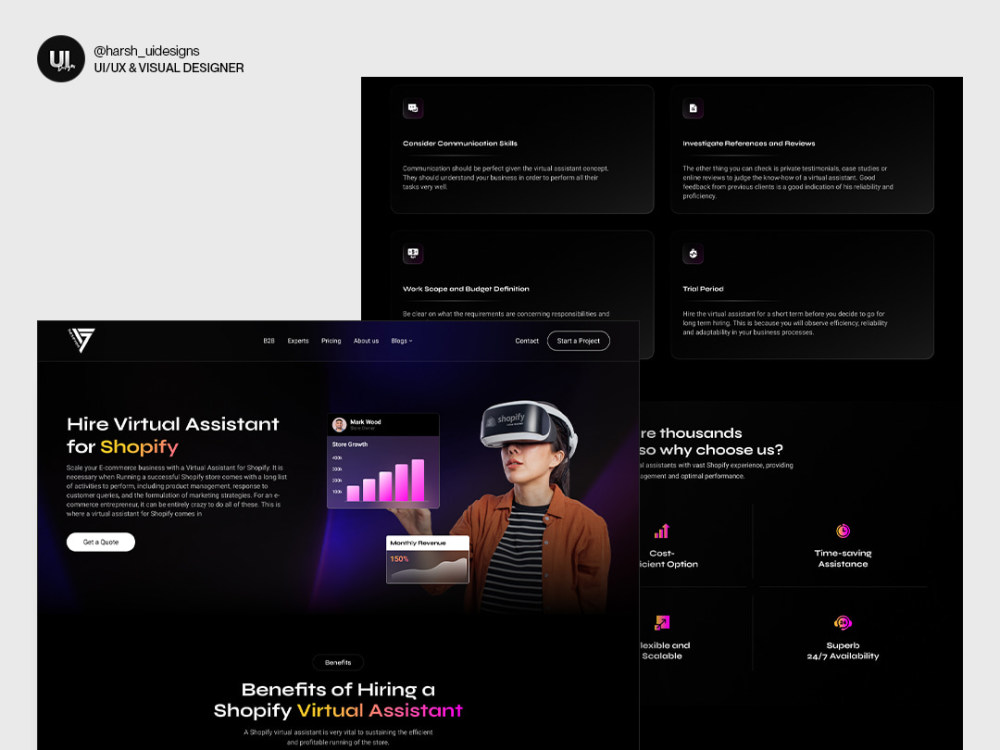Viewport: 1000px width, 750px height.
Task: Click the Flexible and Scalable arrow icon
Action: tap(662, 622)
